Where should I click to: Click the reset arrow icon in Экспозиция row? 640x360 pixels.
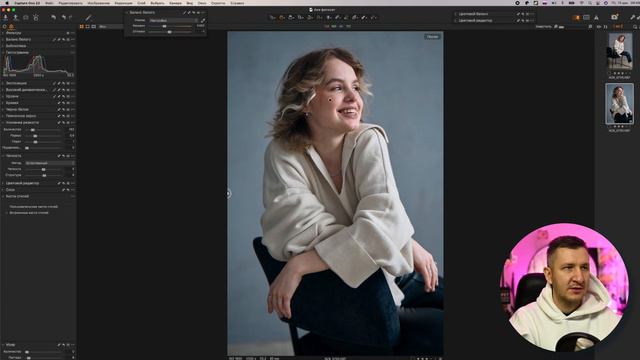pos(64,83)
